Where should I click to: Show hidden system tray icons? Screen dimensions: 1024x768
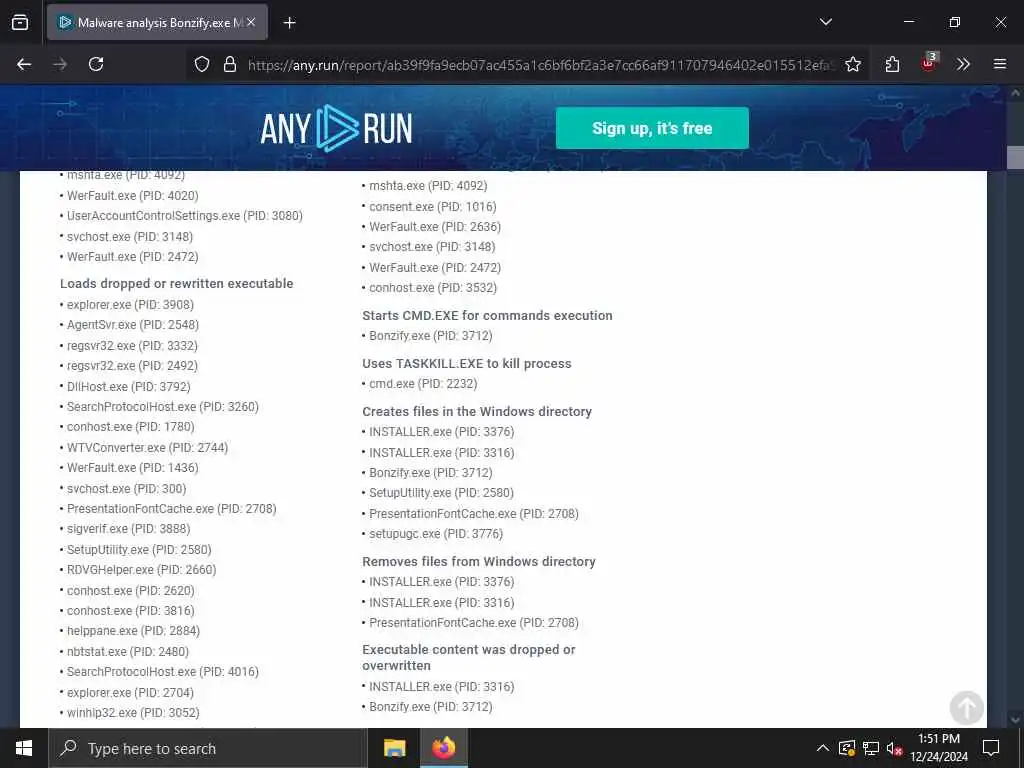(823, 748)
